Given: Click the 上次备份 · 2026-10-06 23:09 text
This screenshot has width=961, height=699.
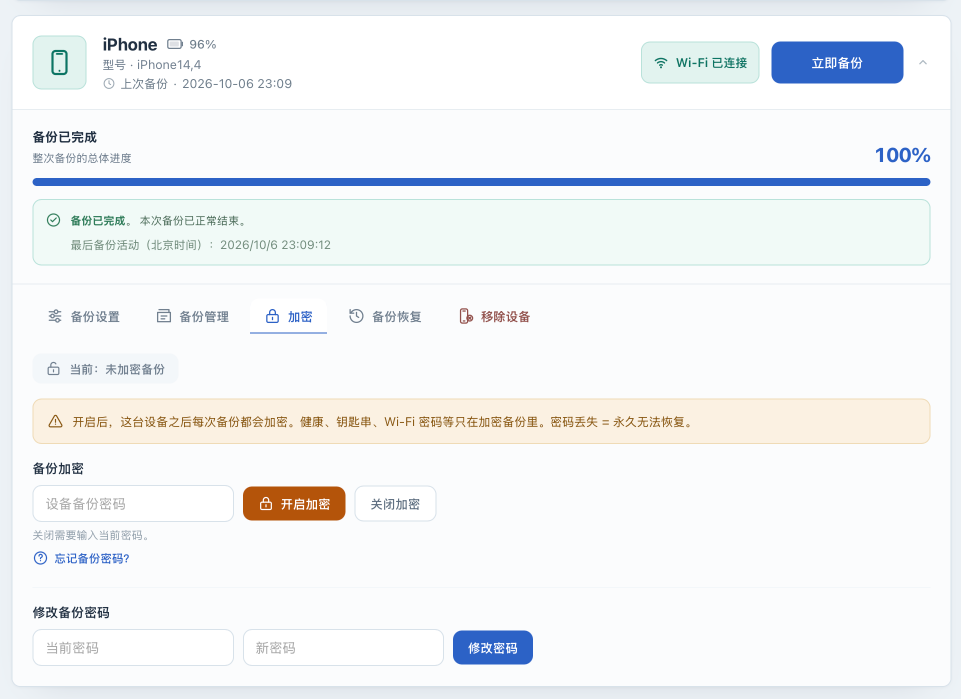Looking at the screenshot, I should 206,84.
